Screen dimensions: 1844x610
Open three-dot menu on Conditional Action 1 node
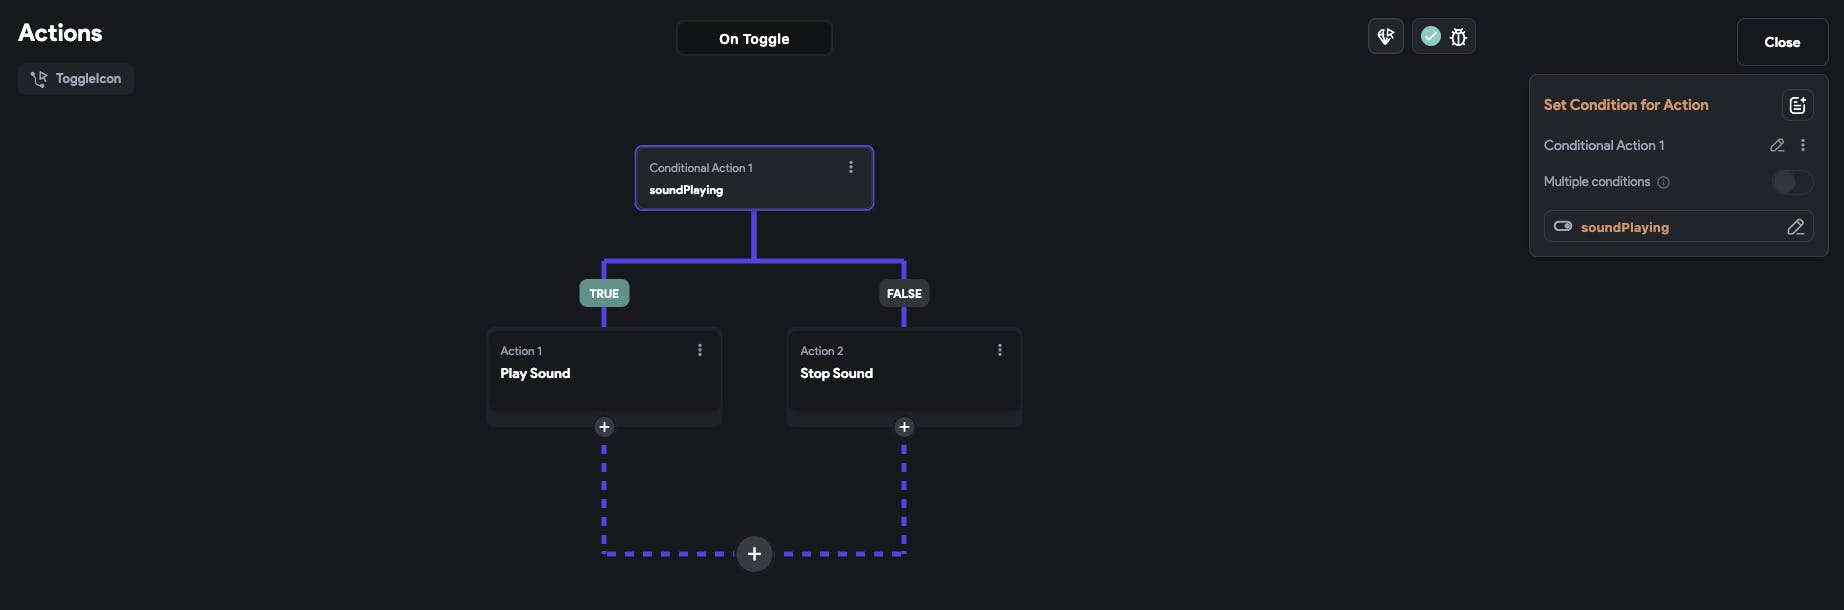pyautogui.click(x=851, y=167)
